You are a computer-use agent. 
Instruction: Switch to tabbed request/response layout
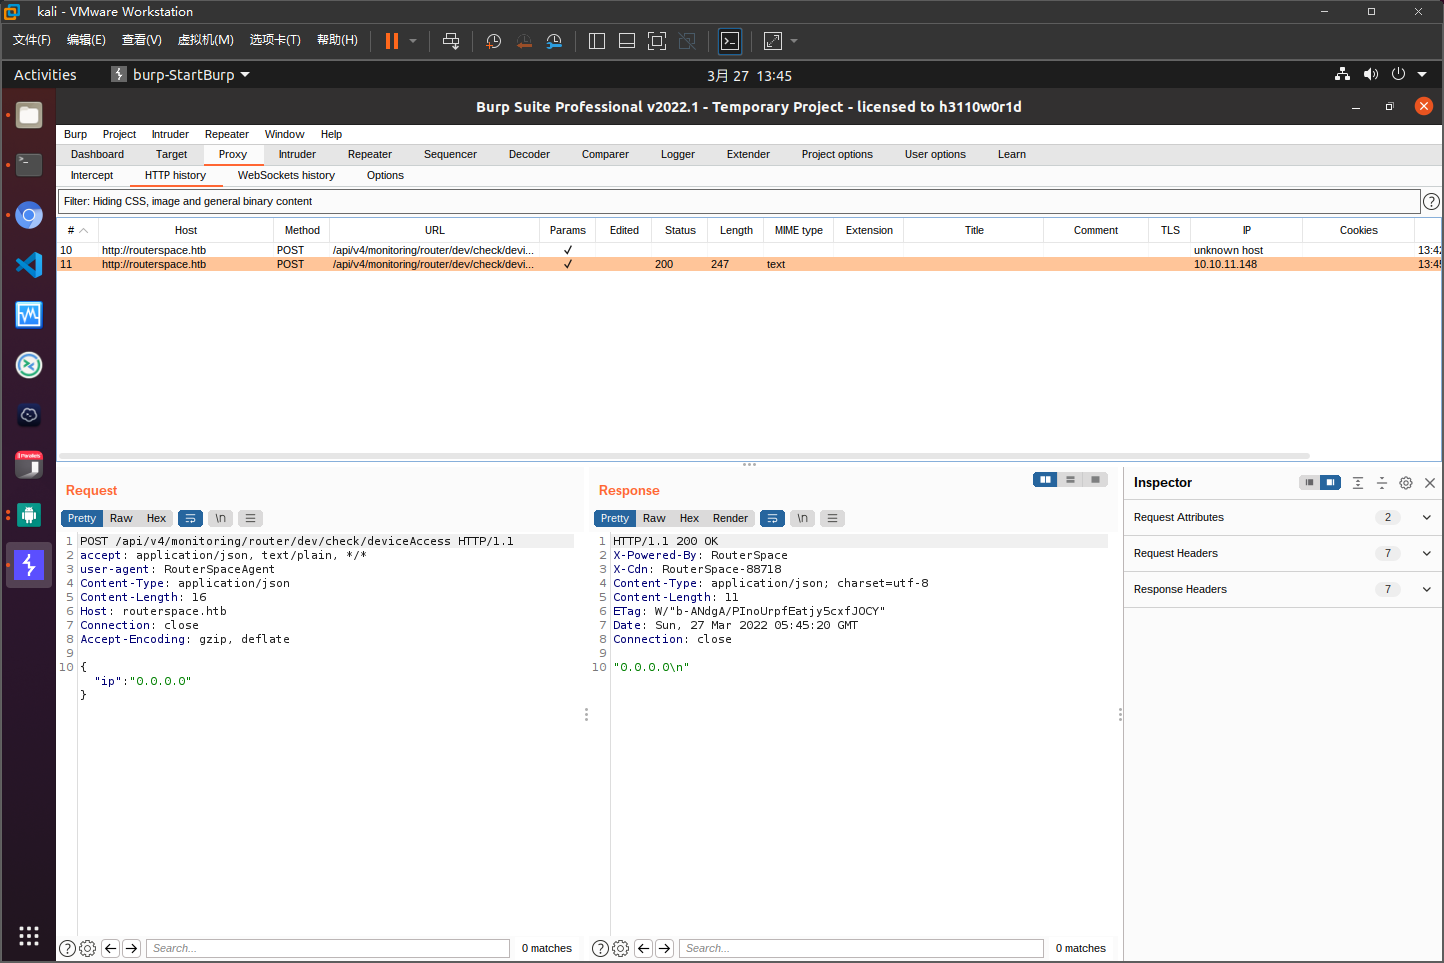[1095, 480]
